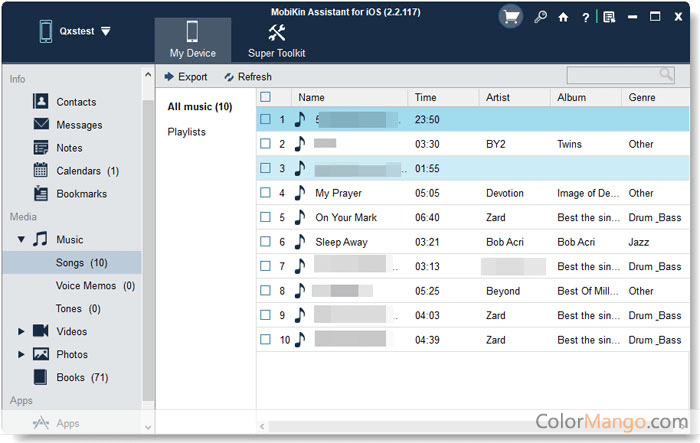Tick the checkbox for Sleep Away
Viewport: 700px width, 443px height.
click(265, 242)
